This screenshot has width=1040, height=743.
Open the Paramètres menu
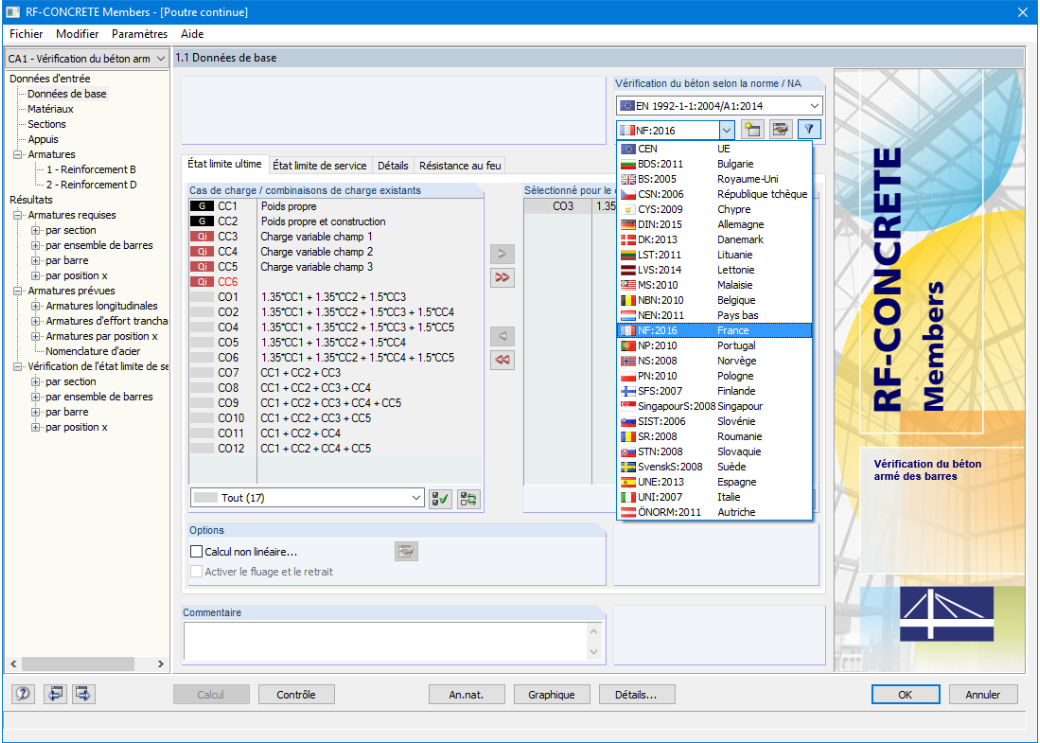click(139, 34)
